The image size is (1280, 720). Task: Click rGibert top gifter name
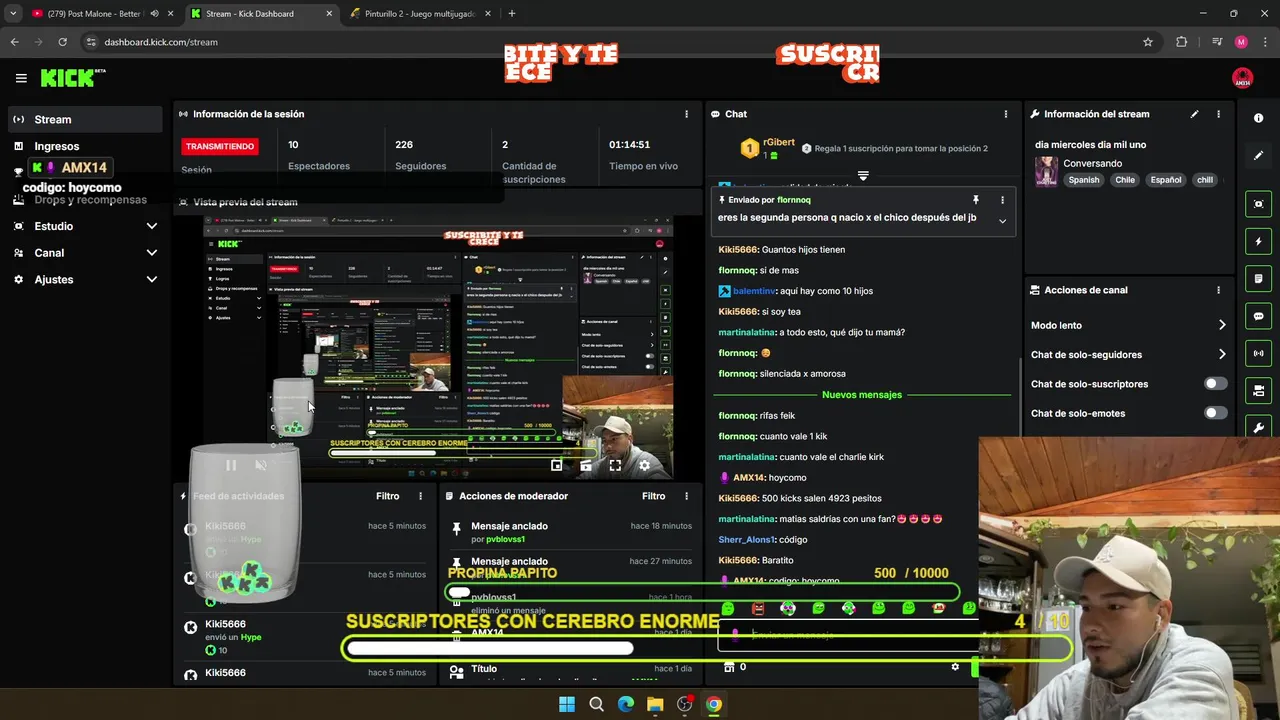pyautogui.click(x=778, y=143)
